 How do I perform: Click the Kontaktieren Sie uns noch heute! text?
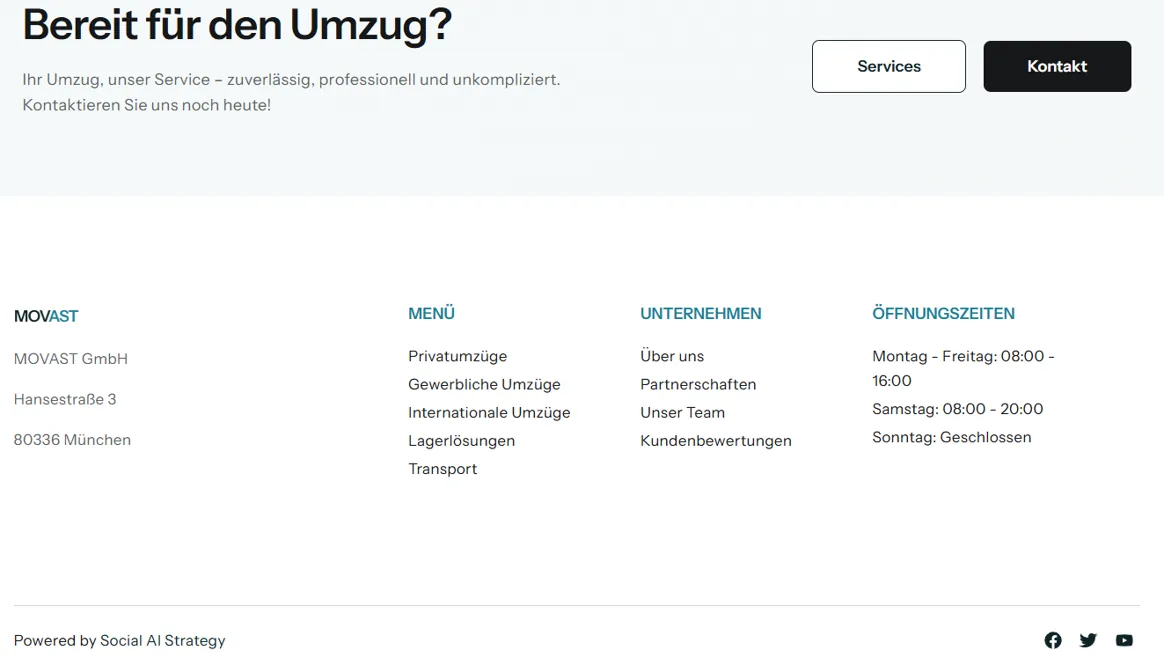[x=146, y=105]
